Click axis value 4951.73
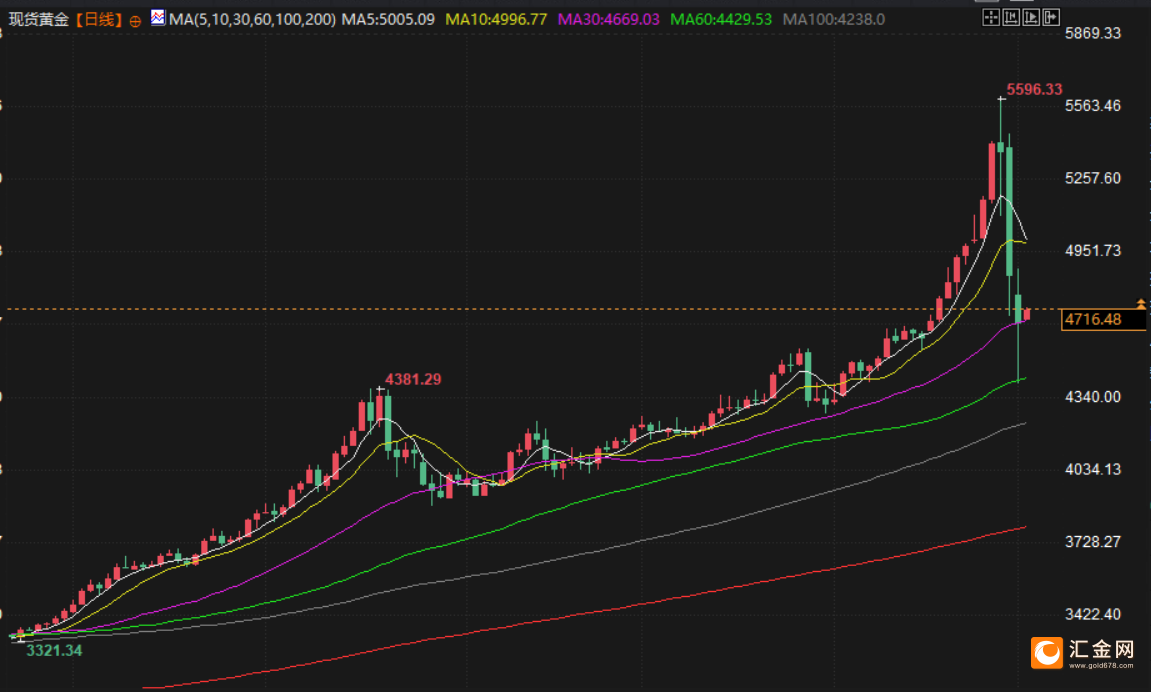Viewport: 1151px width, 692px height. (1093, 251)
